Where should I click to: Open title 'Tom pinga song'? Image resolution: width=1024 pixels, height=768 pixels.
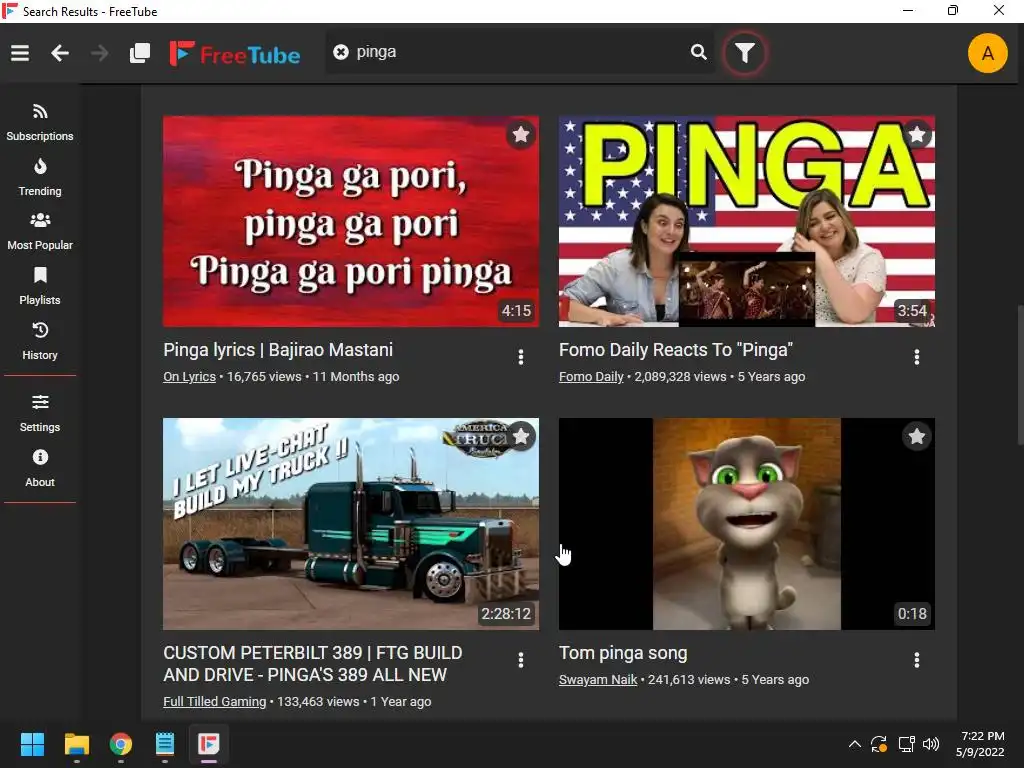(x=623, y=653)
